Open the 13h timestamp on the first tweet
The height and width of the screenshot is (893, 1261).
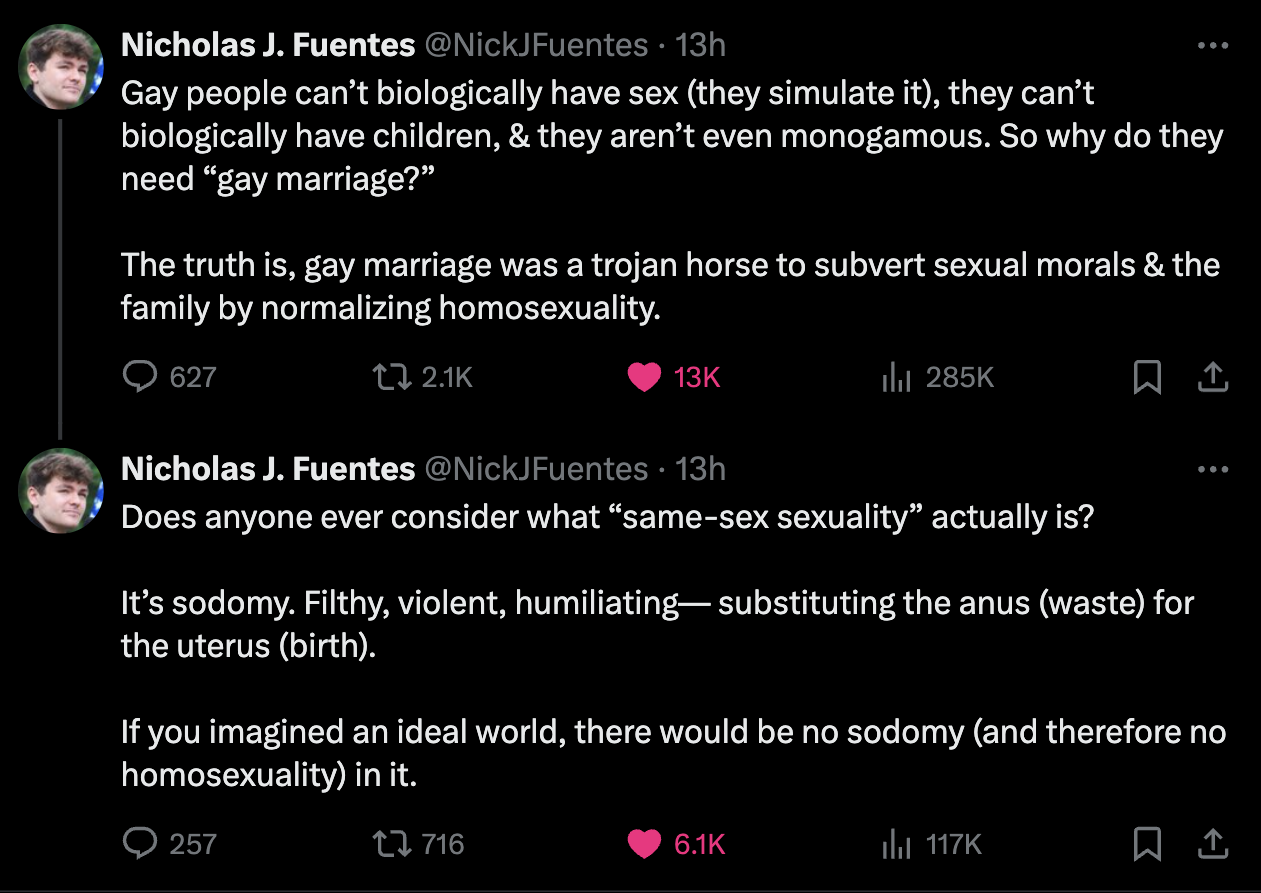[x=701, y=45]
